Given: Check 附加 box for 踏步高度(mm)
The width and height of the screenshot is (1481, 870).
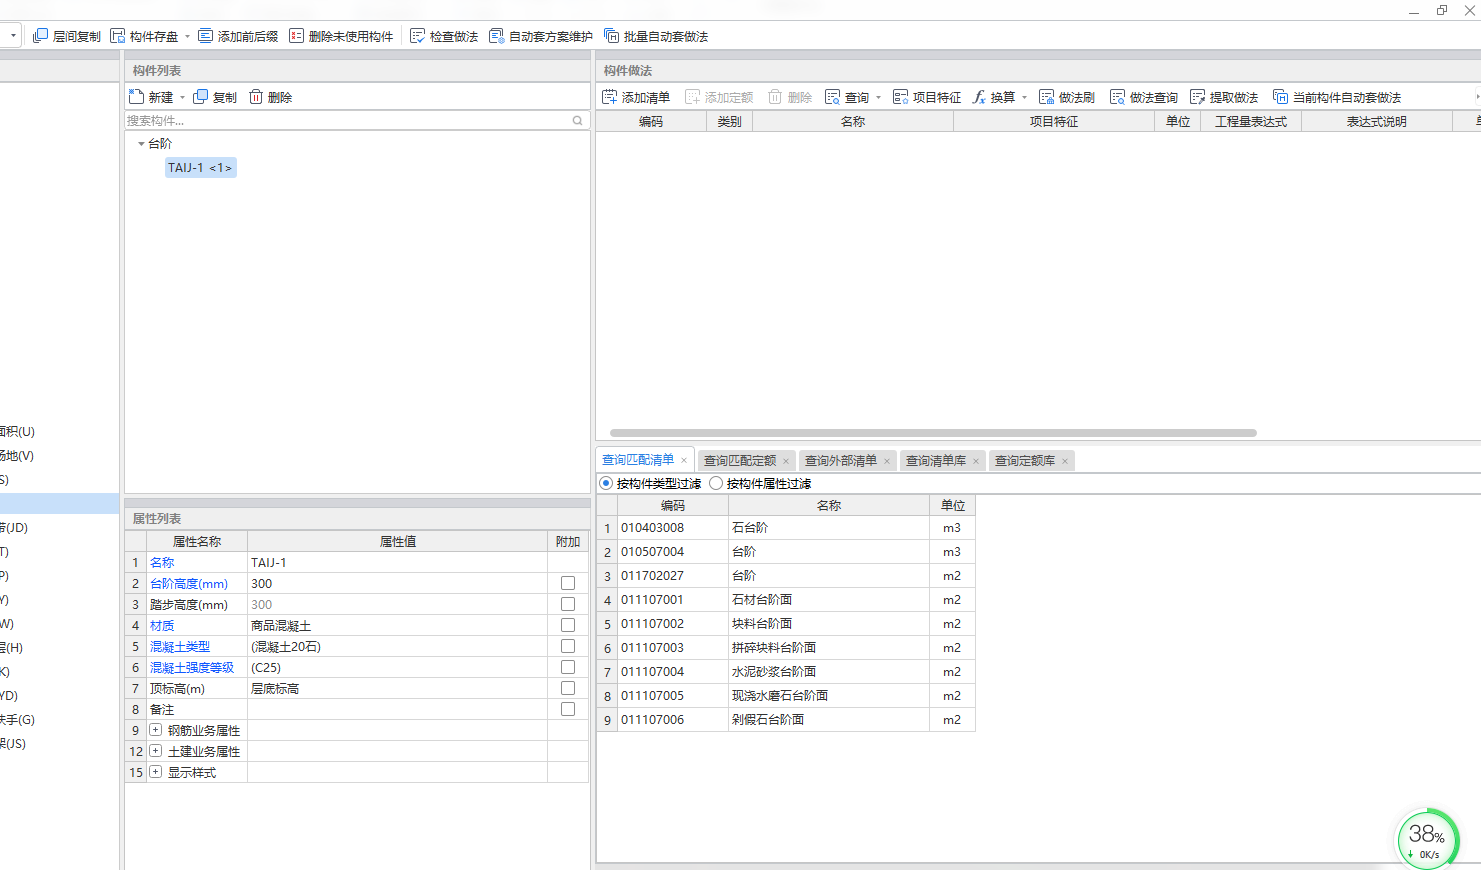Looking at the screenshot, I should [568, 604].
